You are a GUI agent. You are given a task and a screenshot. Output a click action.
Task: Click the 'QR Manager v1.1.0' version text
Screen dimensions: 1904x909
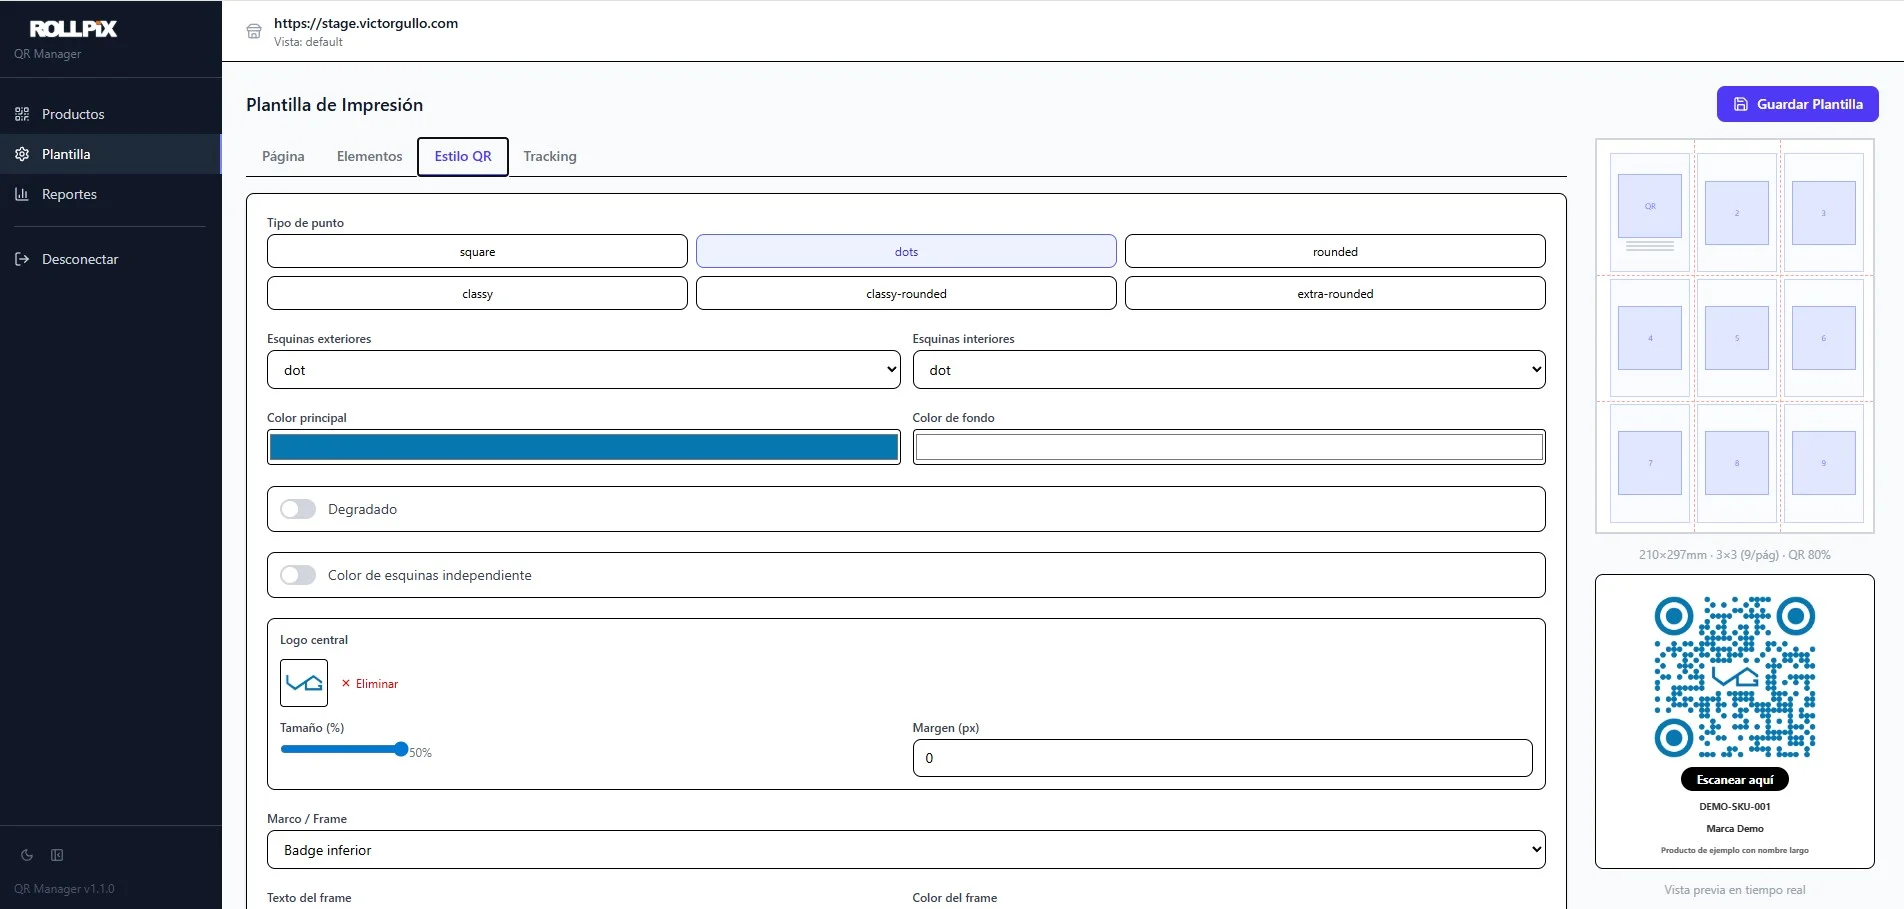click(x=64, y=889)
